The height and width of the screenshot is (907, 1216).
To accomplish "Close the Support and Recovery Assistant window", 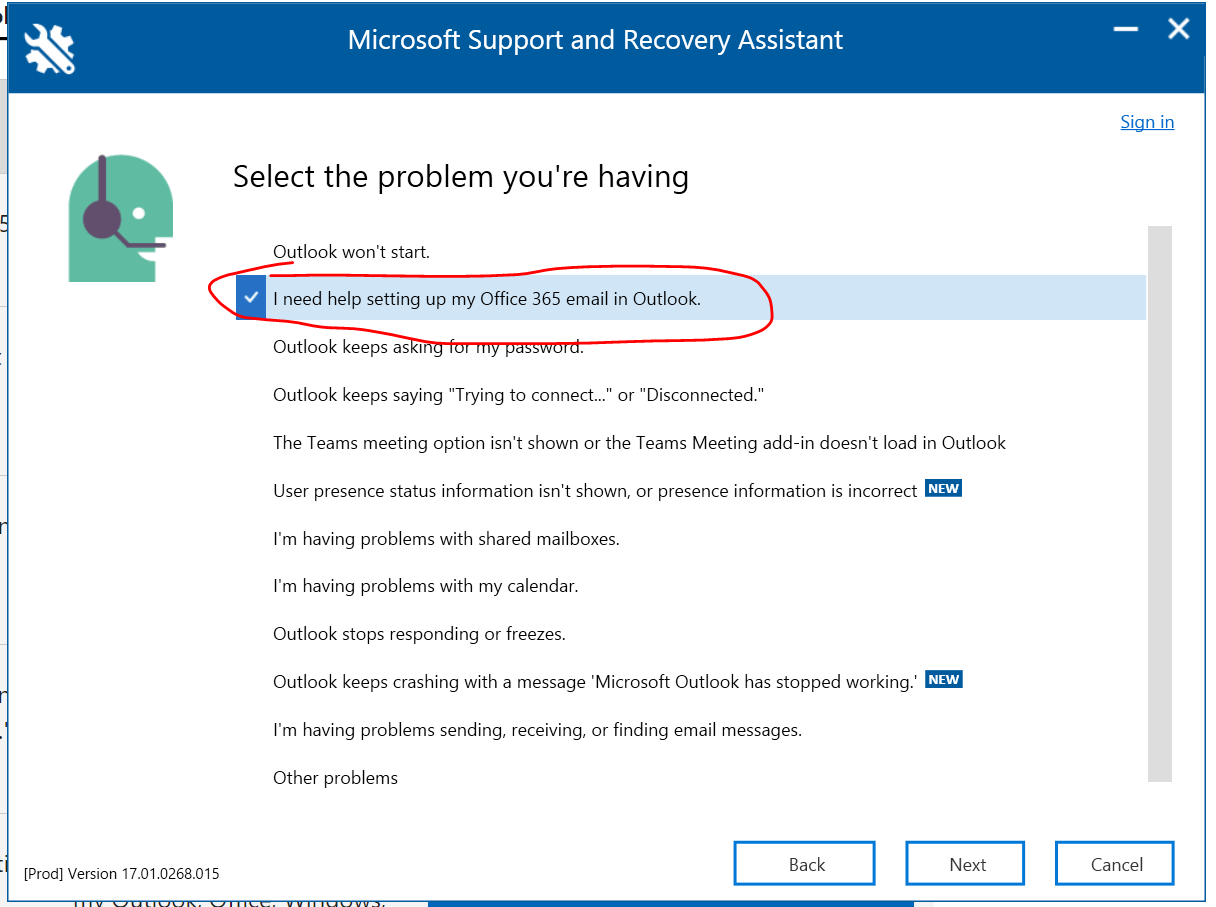I will [1178, 30].
